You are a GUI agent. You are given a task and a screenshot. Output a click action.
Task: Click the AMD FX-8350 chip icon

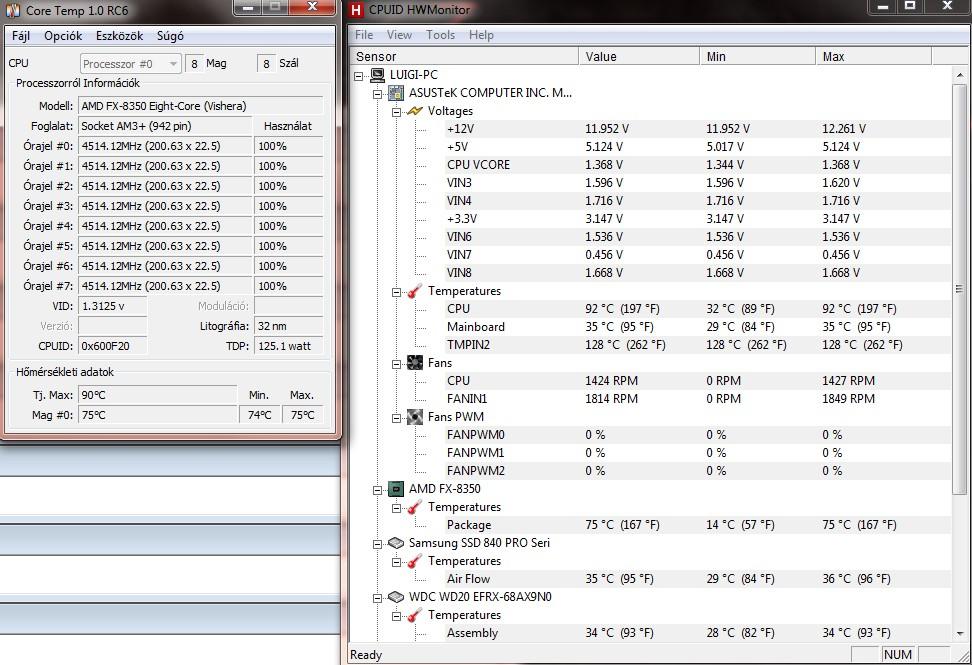pyautogui.click(x=395, y=489)
